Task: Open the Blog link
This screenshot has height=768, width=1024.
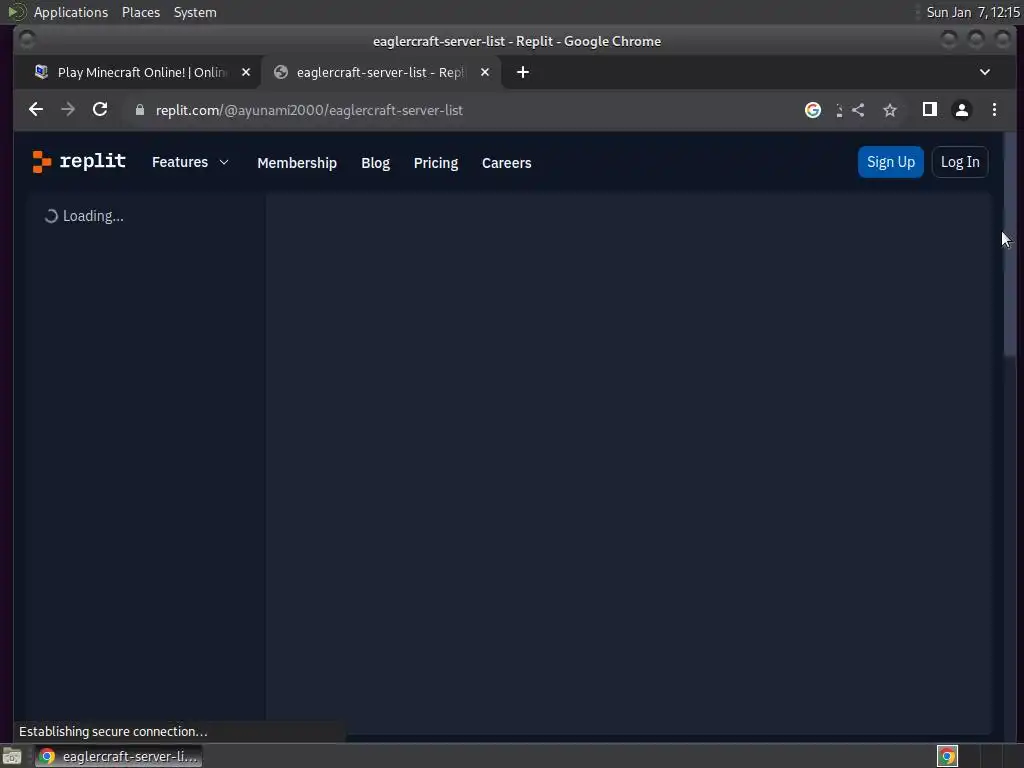Action: 376,163
